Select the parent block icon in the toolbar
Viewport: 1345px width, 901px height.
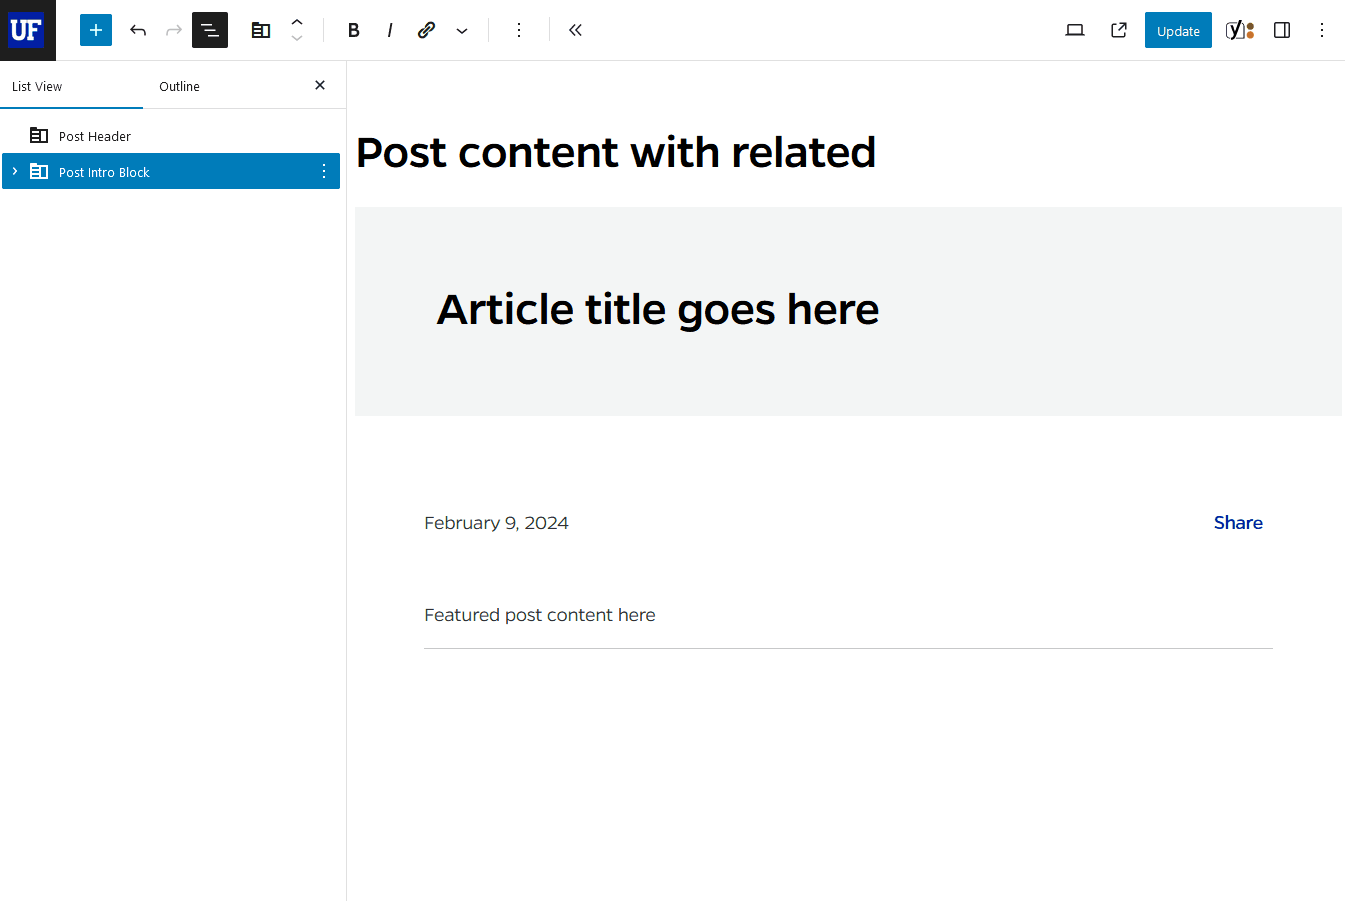(x=261, y=30)
